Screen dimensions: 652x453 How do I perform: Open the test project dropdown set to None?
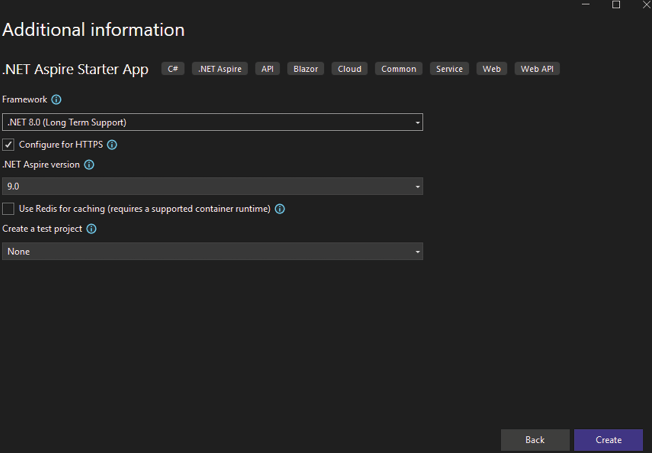point(212,252)
